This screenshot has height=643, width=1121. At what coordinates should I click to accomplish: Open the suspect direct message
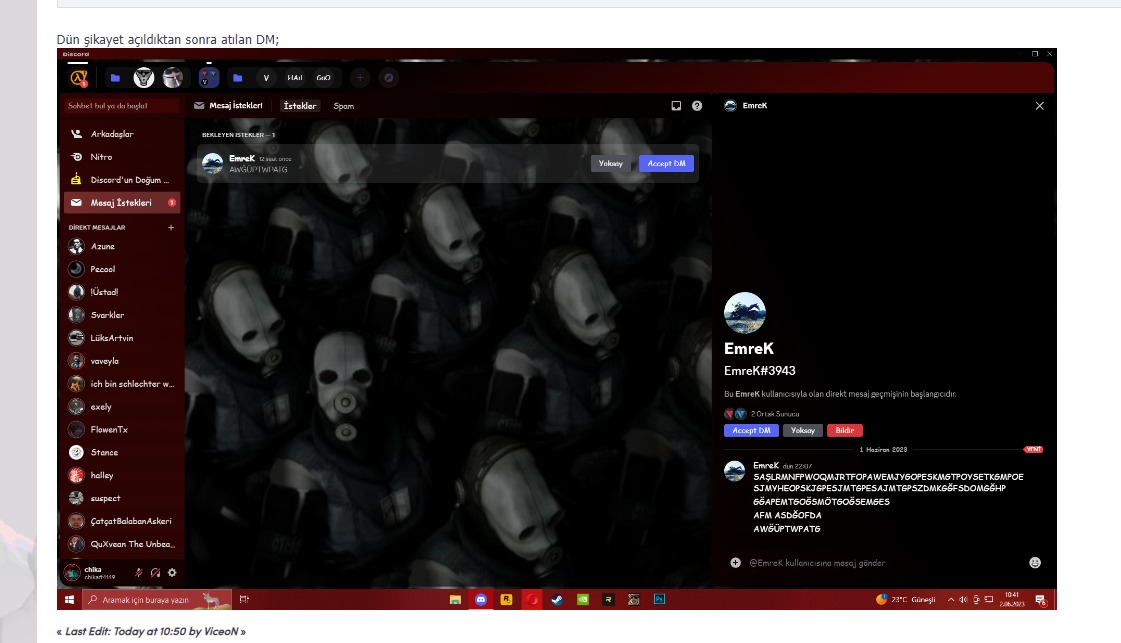[x=122, y=499]
